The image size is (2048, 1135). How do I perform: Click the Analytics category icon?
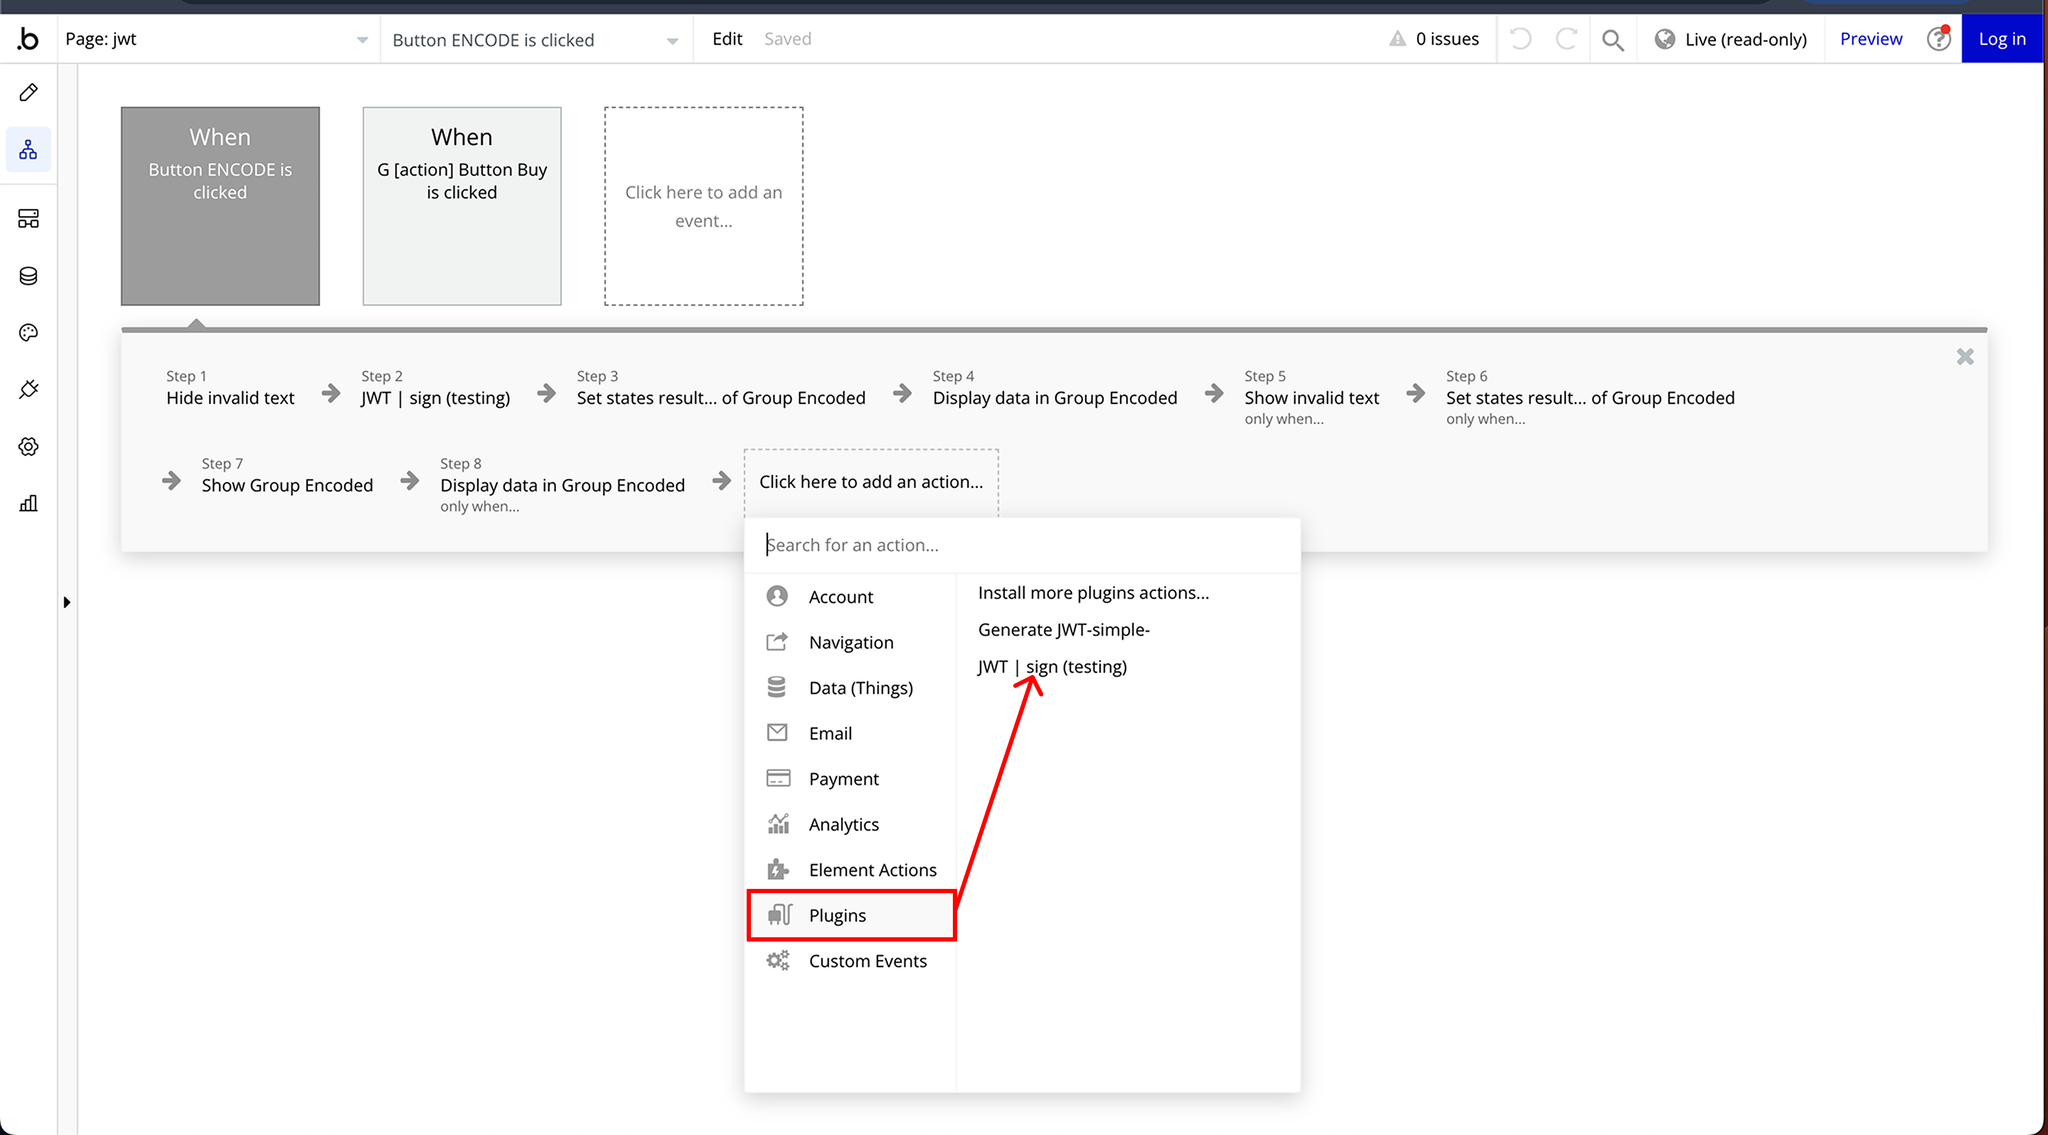pyautogui.click(x=778, y=823)
